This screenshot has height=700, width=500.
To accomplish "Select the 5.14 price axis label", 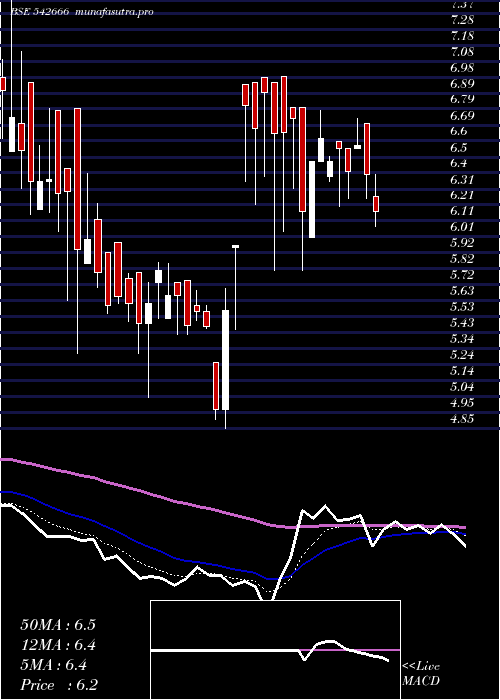I will 462,371.
